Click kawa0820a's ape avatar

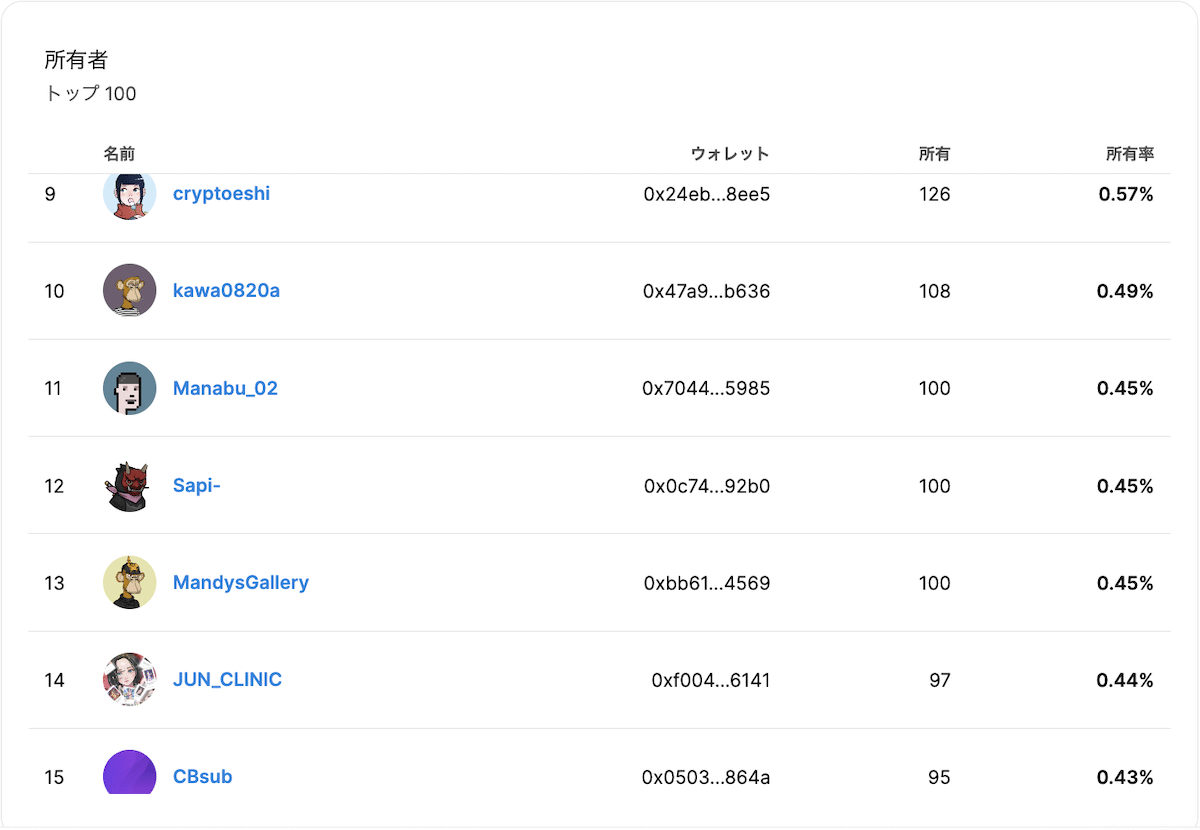pos(130,291)
